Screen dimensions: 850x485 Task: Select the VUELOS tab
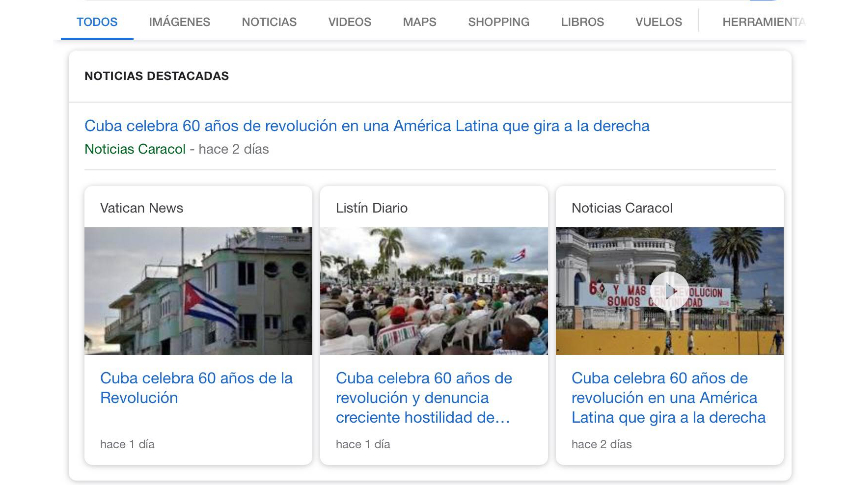[x=659, y=22]
